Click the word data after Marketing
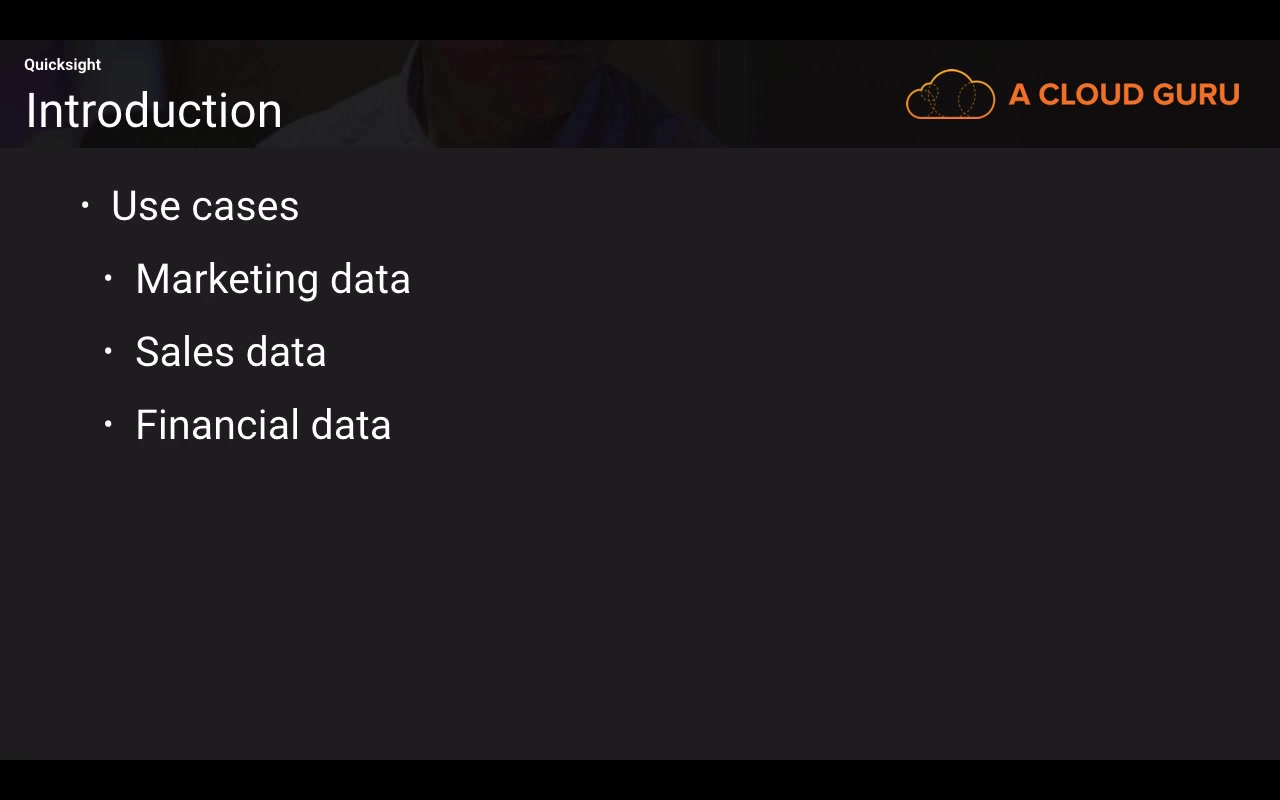Image resolution: width=1280 pixels, height=800 pixels. point(370,279)
